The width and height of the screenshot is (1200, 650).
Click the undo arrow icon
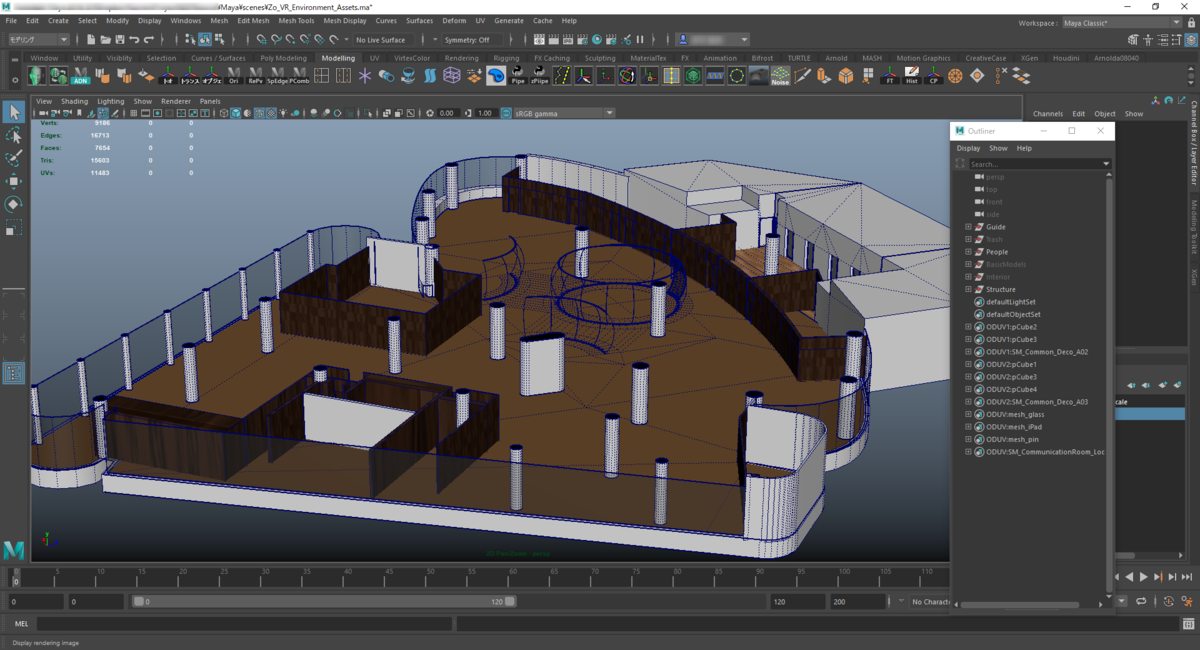tap(134, 40)
